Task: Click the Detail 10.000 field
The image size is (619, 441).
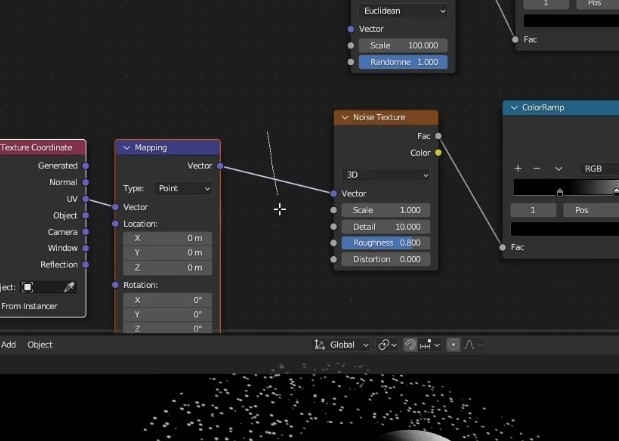Action: [x=386, y=227]
